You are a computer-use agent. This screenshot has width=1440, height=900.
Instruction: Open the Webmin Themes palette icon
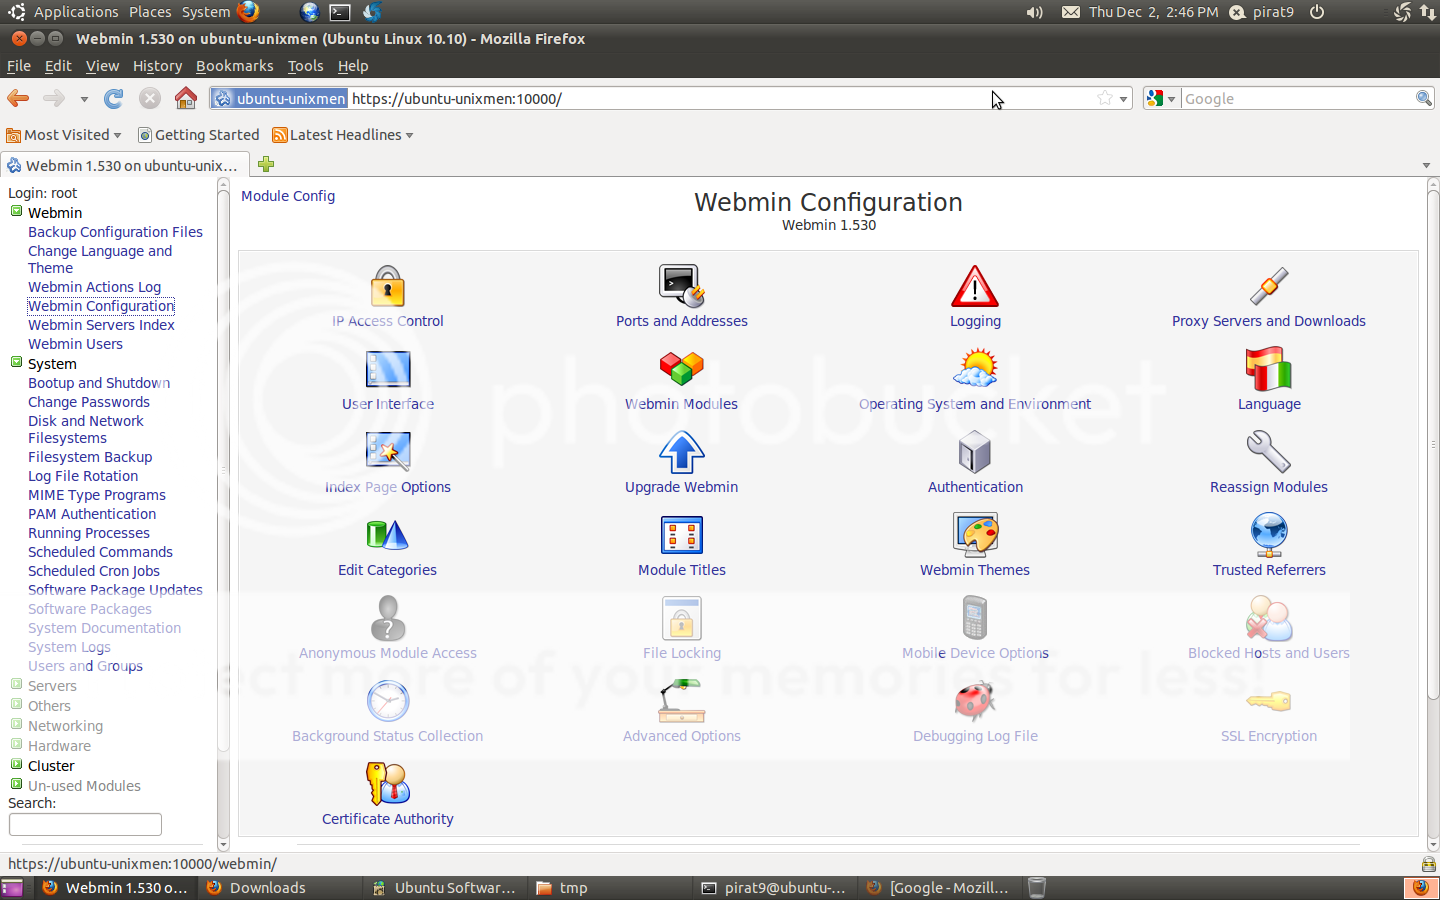pos(975,536)
